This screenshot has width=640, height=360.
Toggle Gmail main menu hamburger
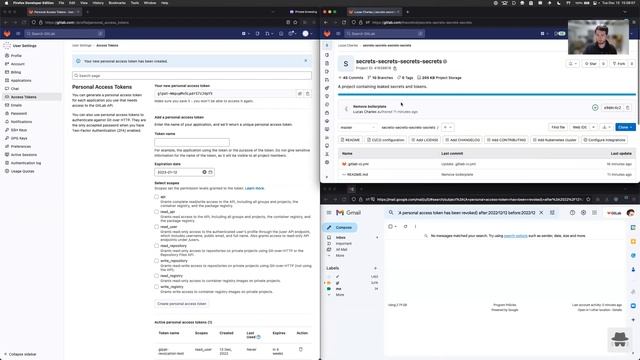[x=329, y=213]
